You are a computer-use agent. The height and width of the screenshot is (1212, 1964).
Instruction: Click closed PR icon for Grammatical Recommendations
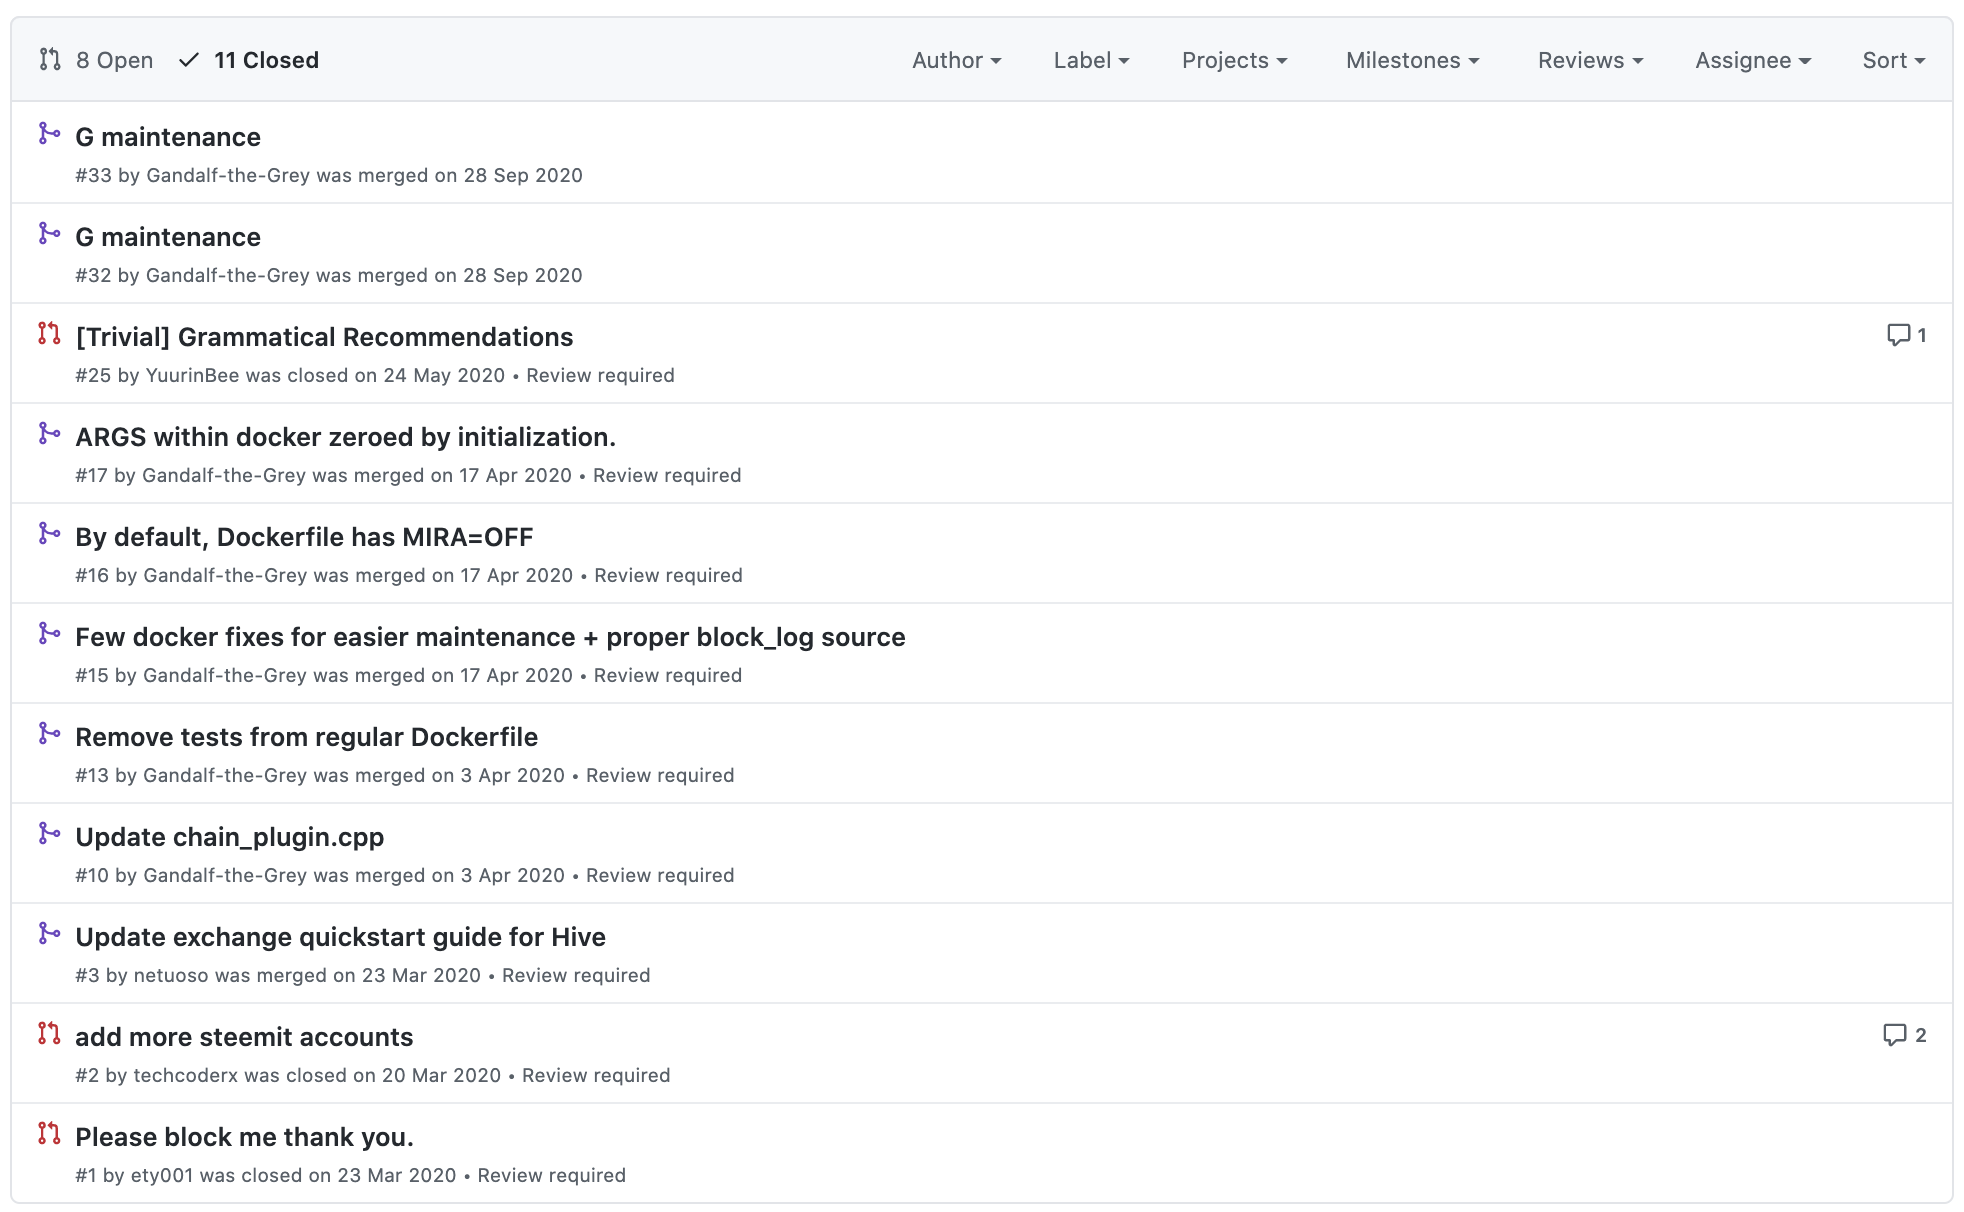49,333
